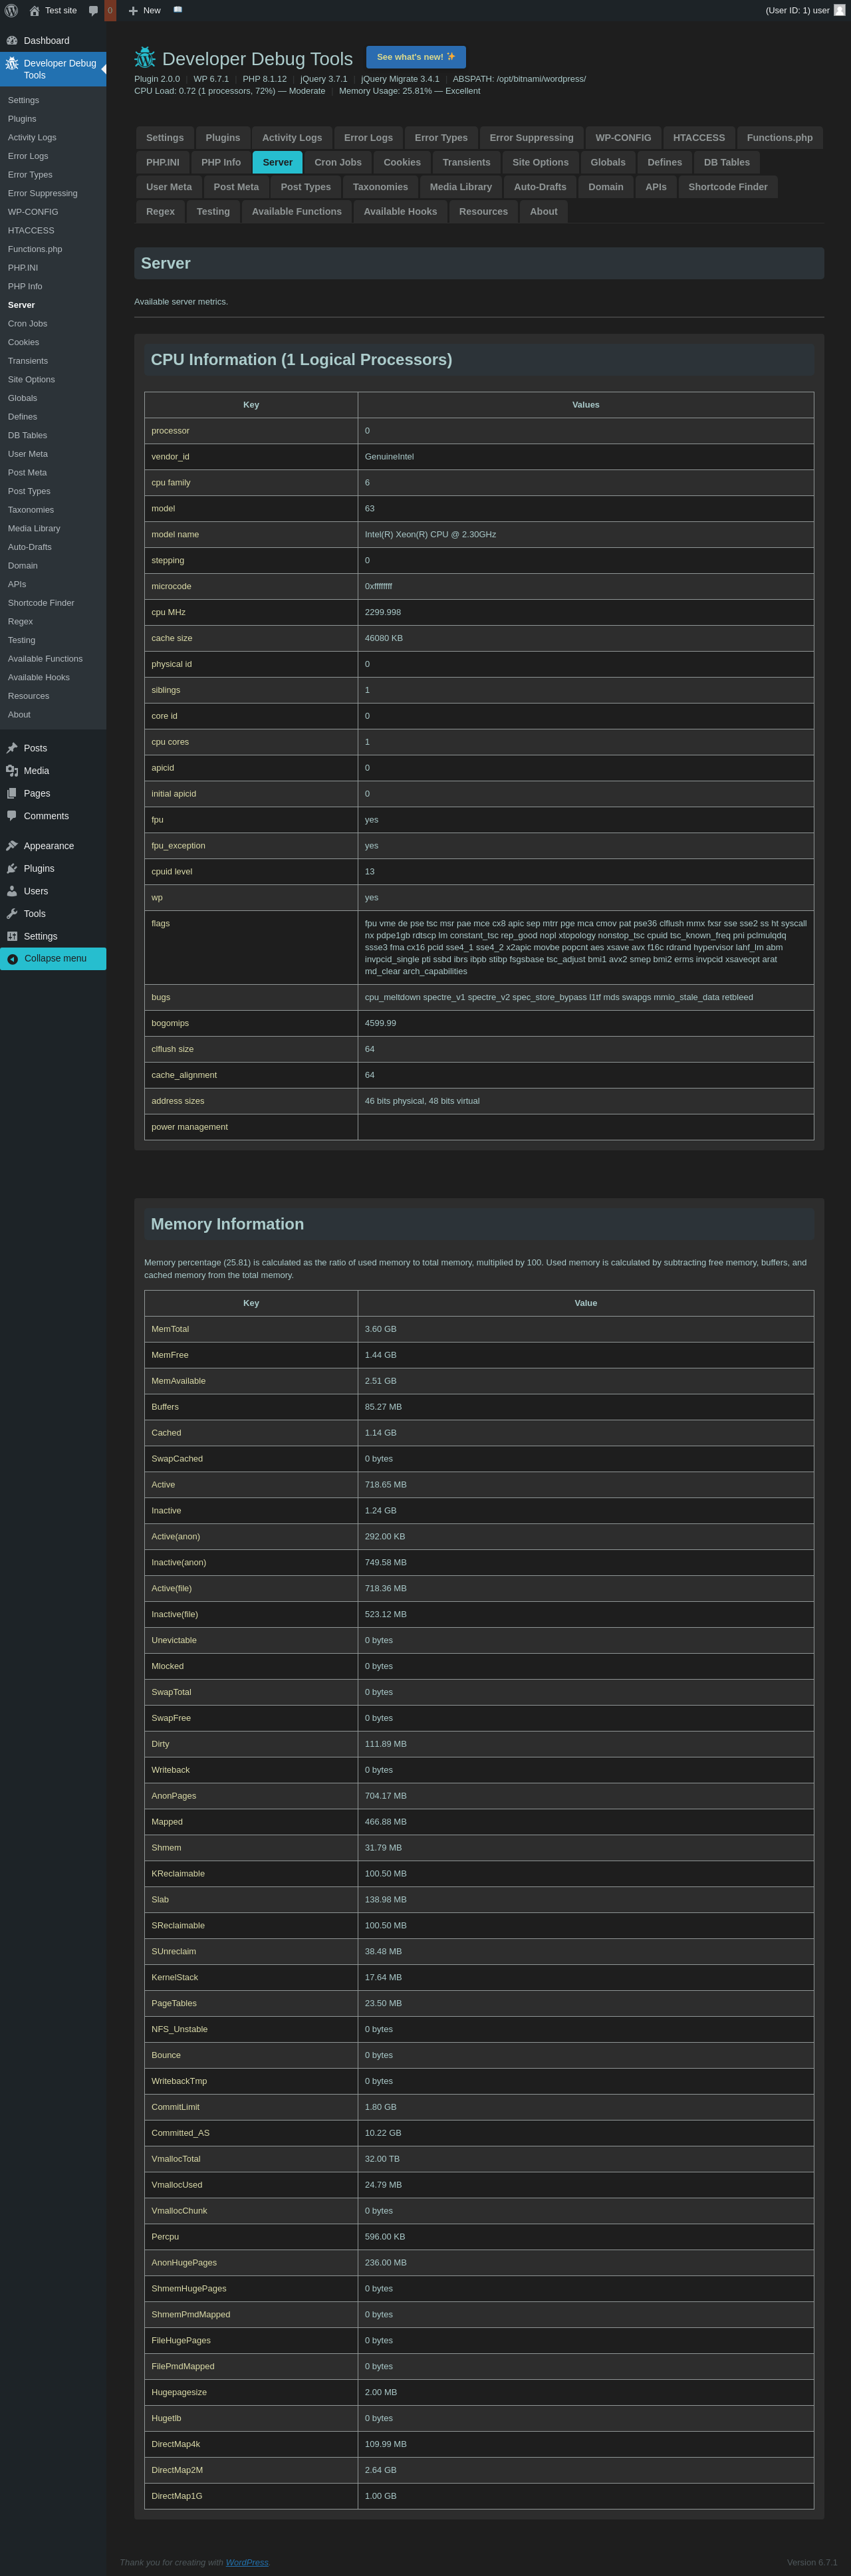Click the Users person icon in sidebar
The width and height of the screenshot is (851, 2576).
pyautogui.click(x=12, y=891)
